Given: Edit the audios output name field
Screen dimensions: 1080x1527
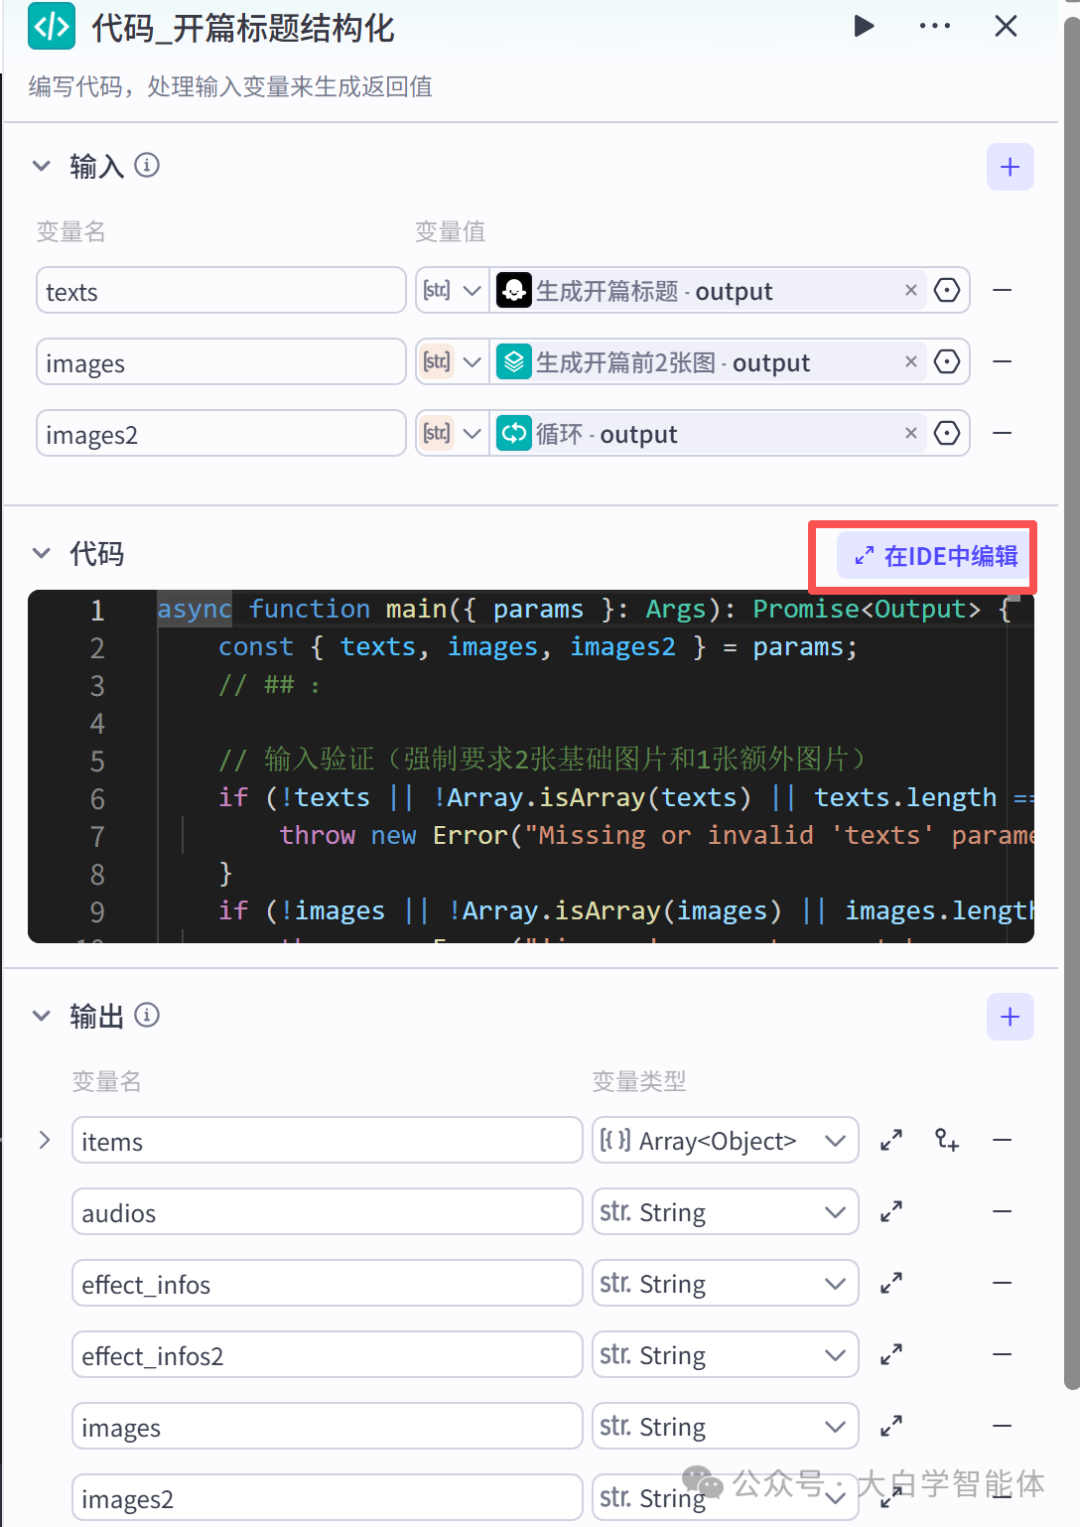Looking at the screenshot, I should coord(327,1212).
